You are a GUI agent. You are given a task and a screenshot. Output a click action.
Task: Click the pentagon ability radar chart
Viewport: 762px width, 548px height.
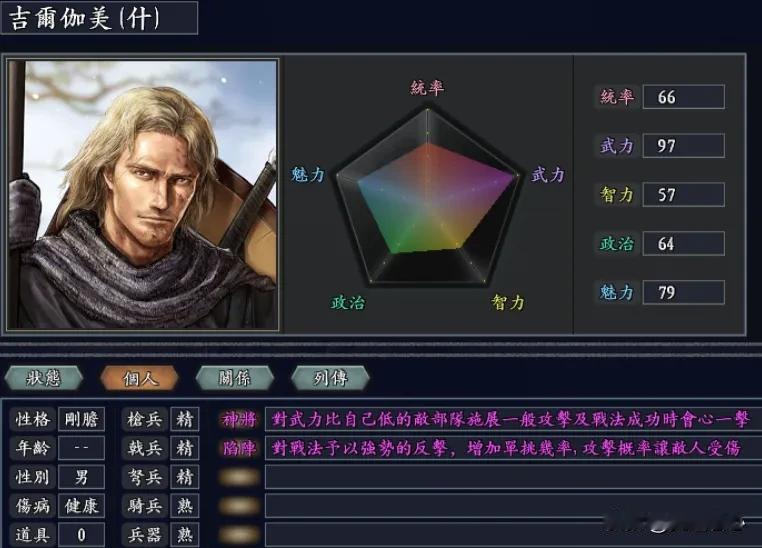tap(428, 197)
